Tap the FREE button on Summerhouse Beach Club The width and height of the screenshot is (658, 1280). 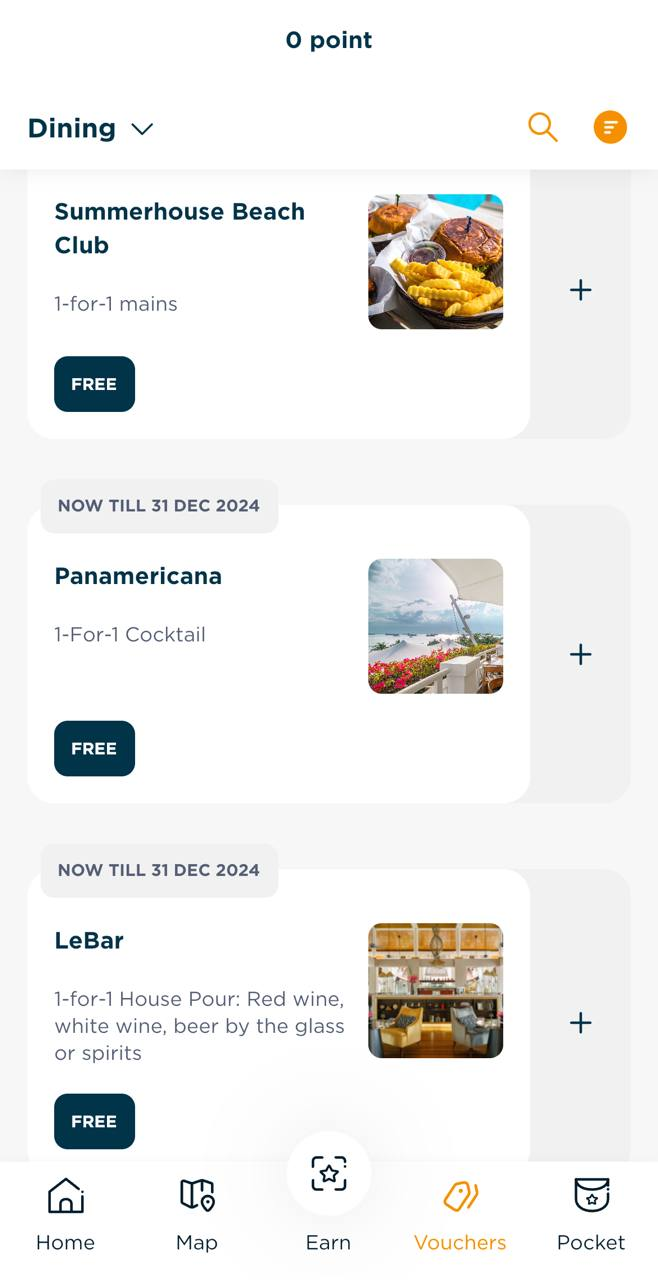[x=94, y=384]
